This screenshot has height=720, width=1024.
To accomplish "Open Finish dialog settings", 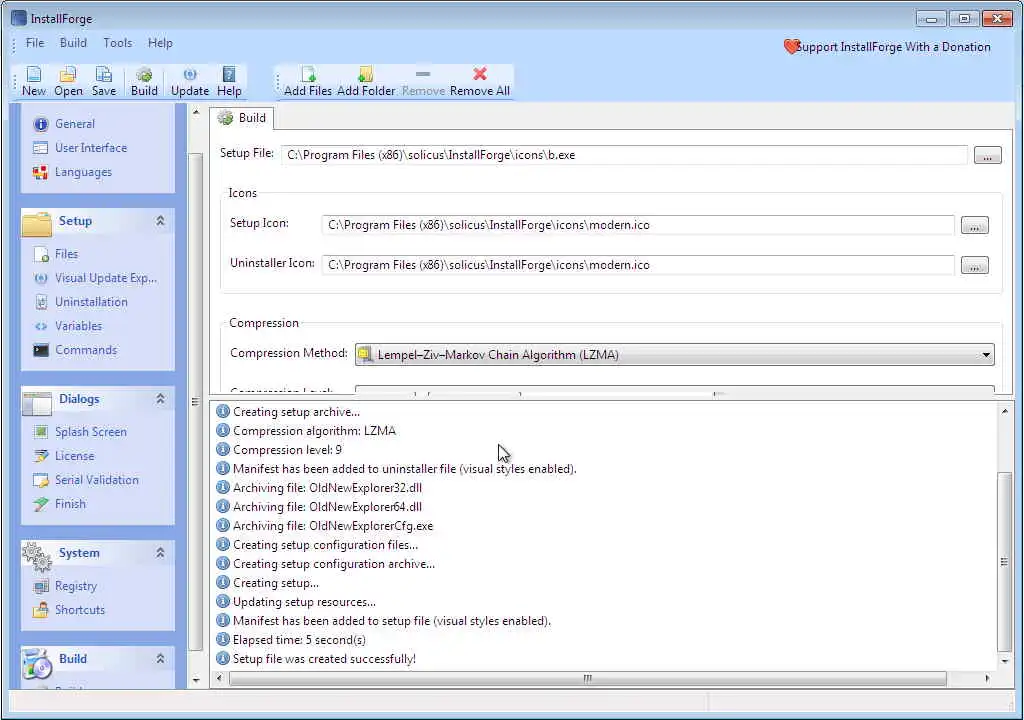I will 59,504.
